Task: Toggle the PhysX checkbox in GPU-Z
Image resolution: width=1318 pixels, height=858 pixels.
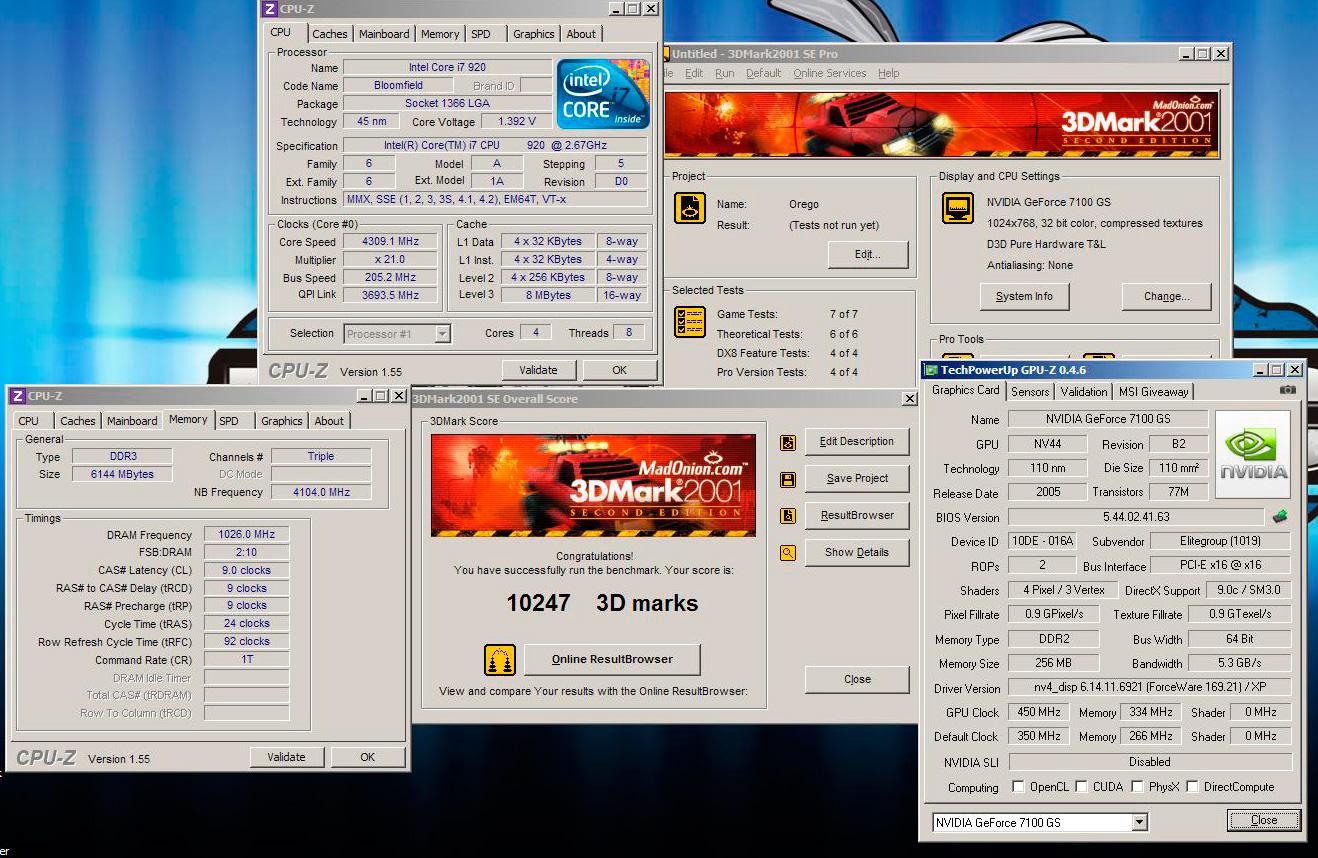Action: 1138,787
